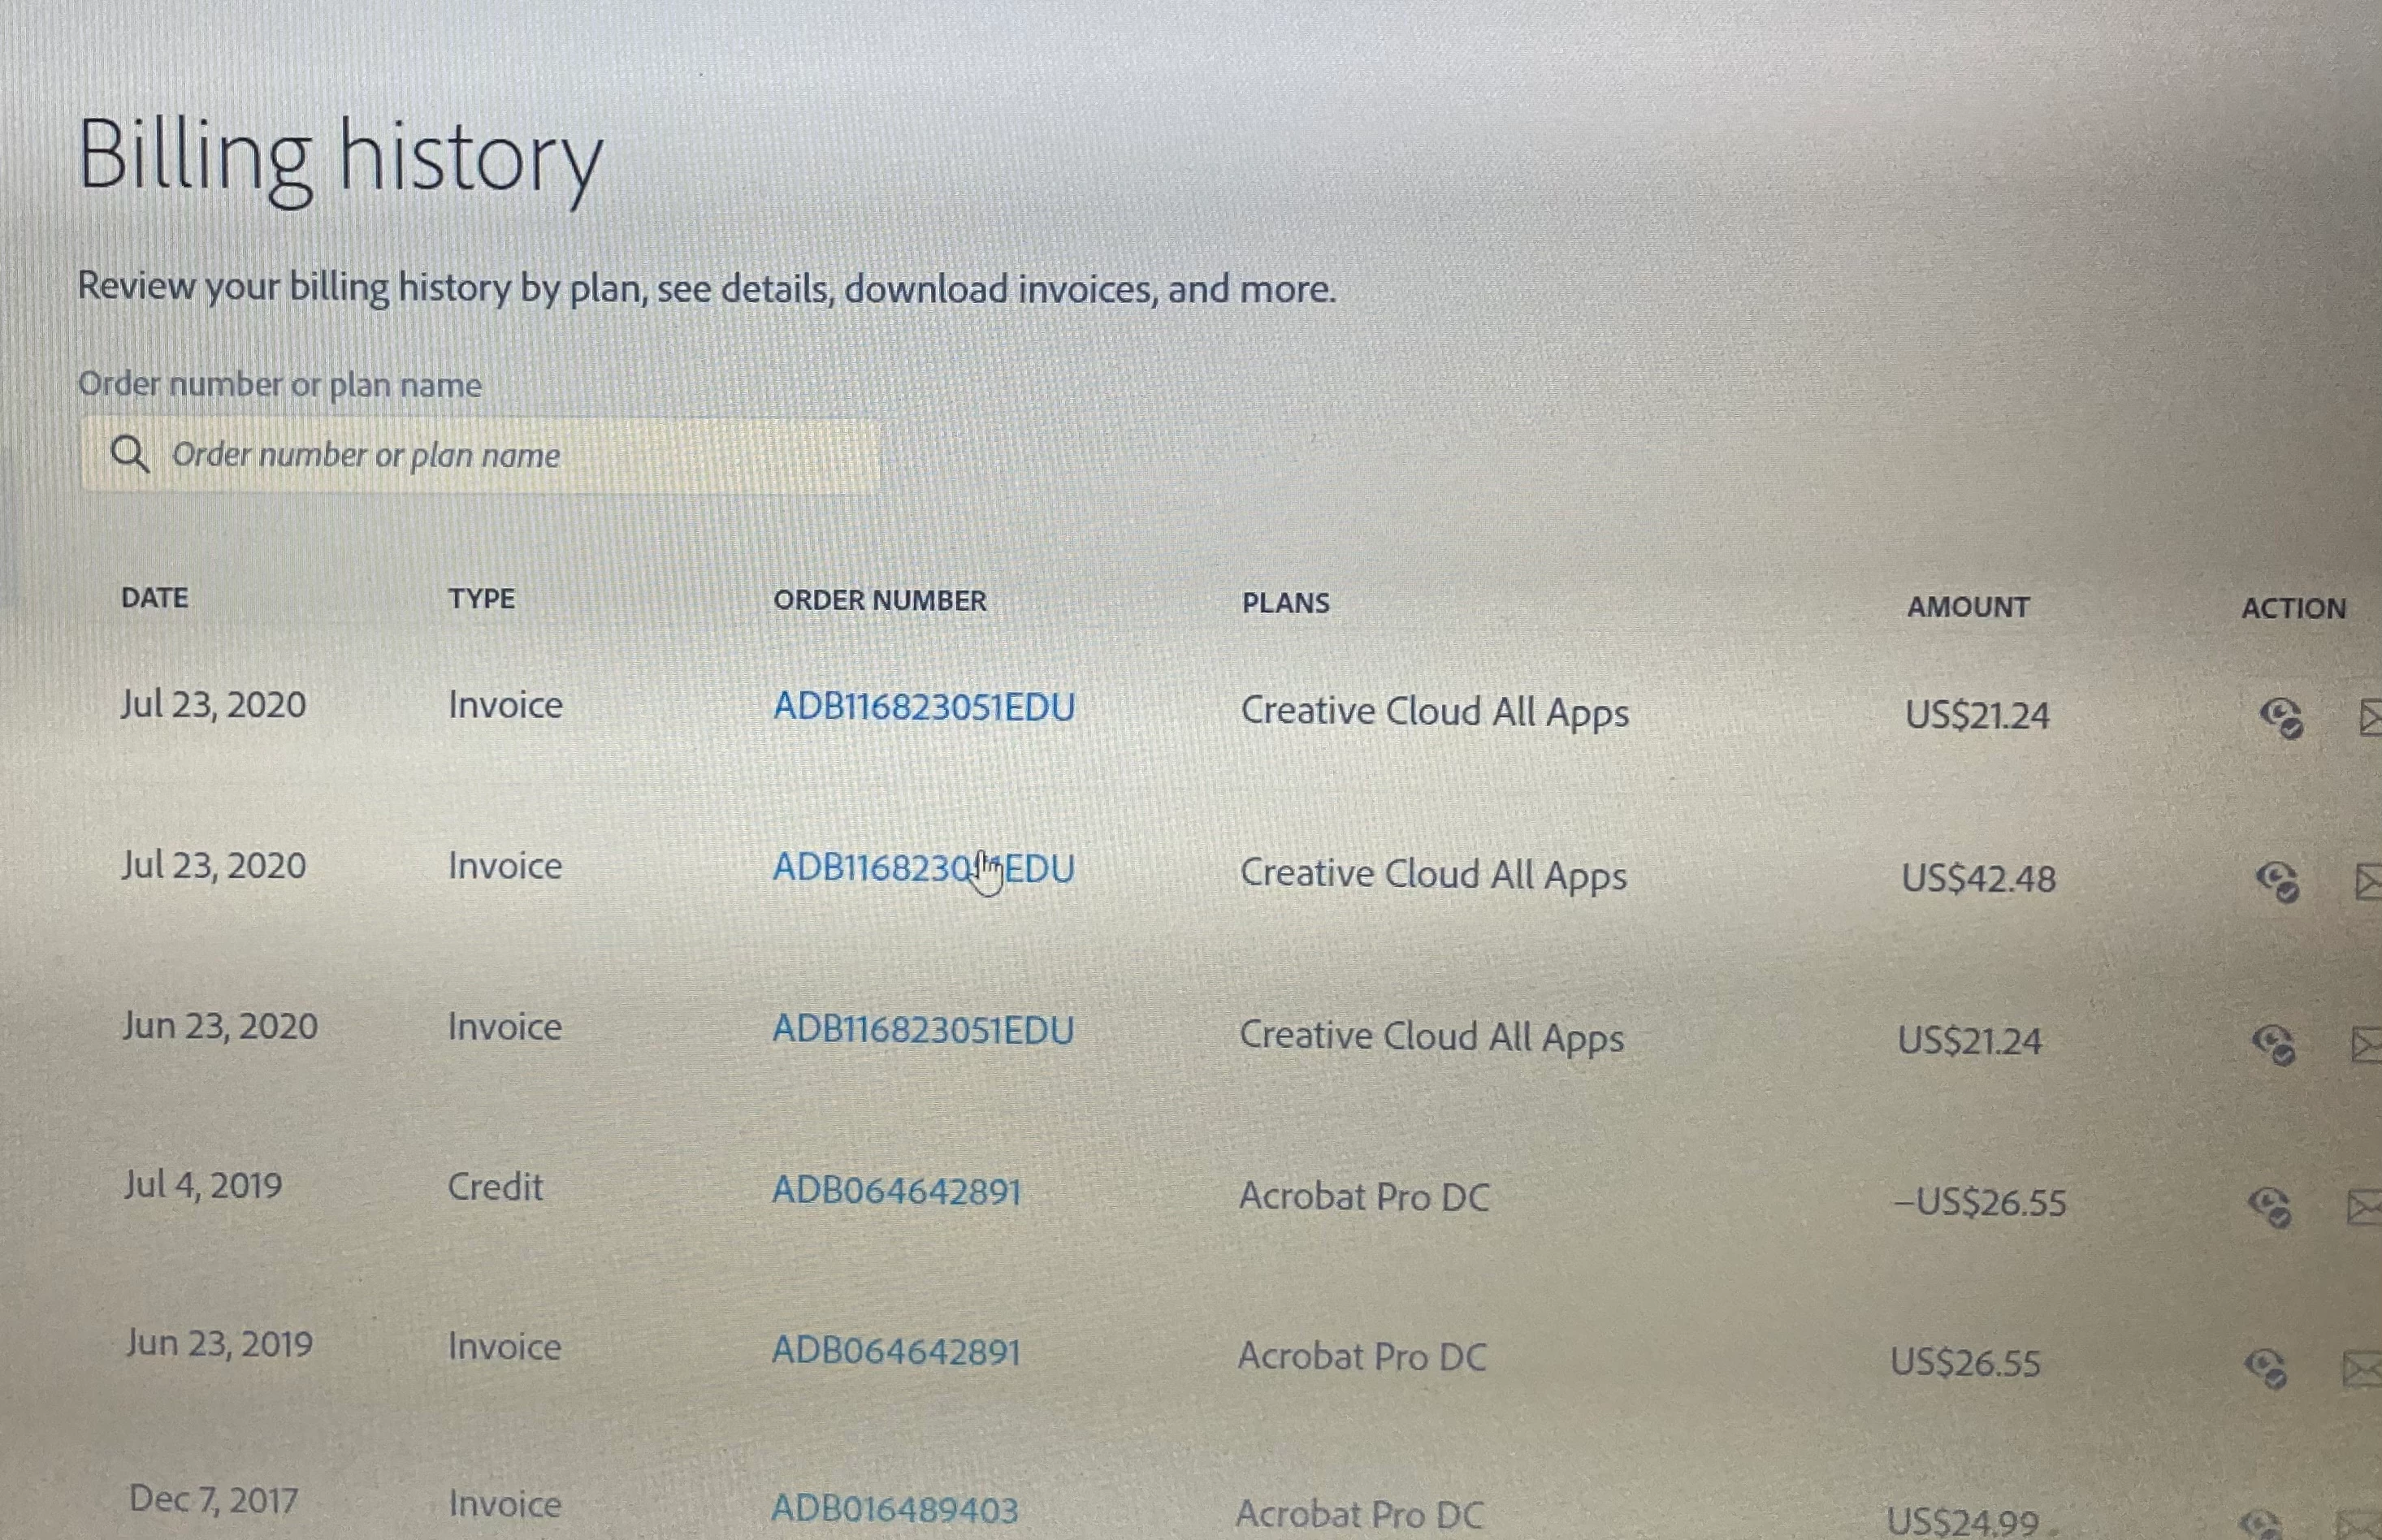This screenshot has width=2382, height=1540.
Task: Open the ADB064642891 link on the Credit row
Action: pos(895,1191)
